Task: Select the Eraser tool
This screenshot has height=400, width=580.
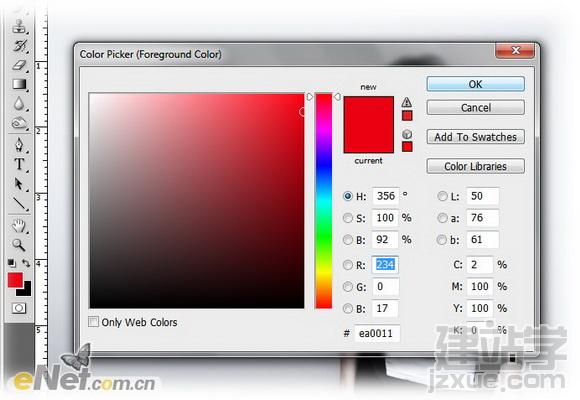Action: pos(19,65)
